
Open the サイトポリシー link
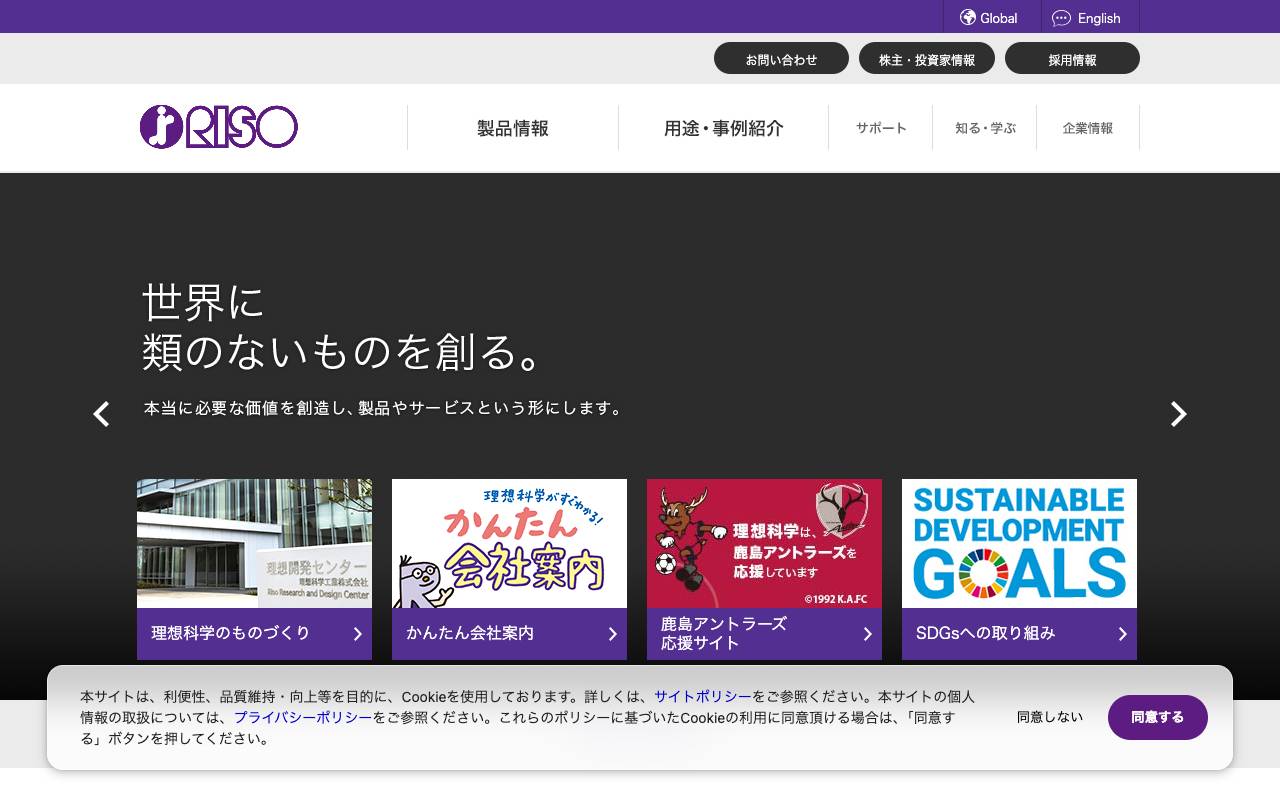tap(702, 696)
